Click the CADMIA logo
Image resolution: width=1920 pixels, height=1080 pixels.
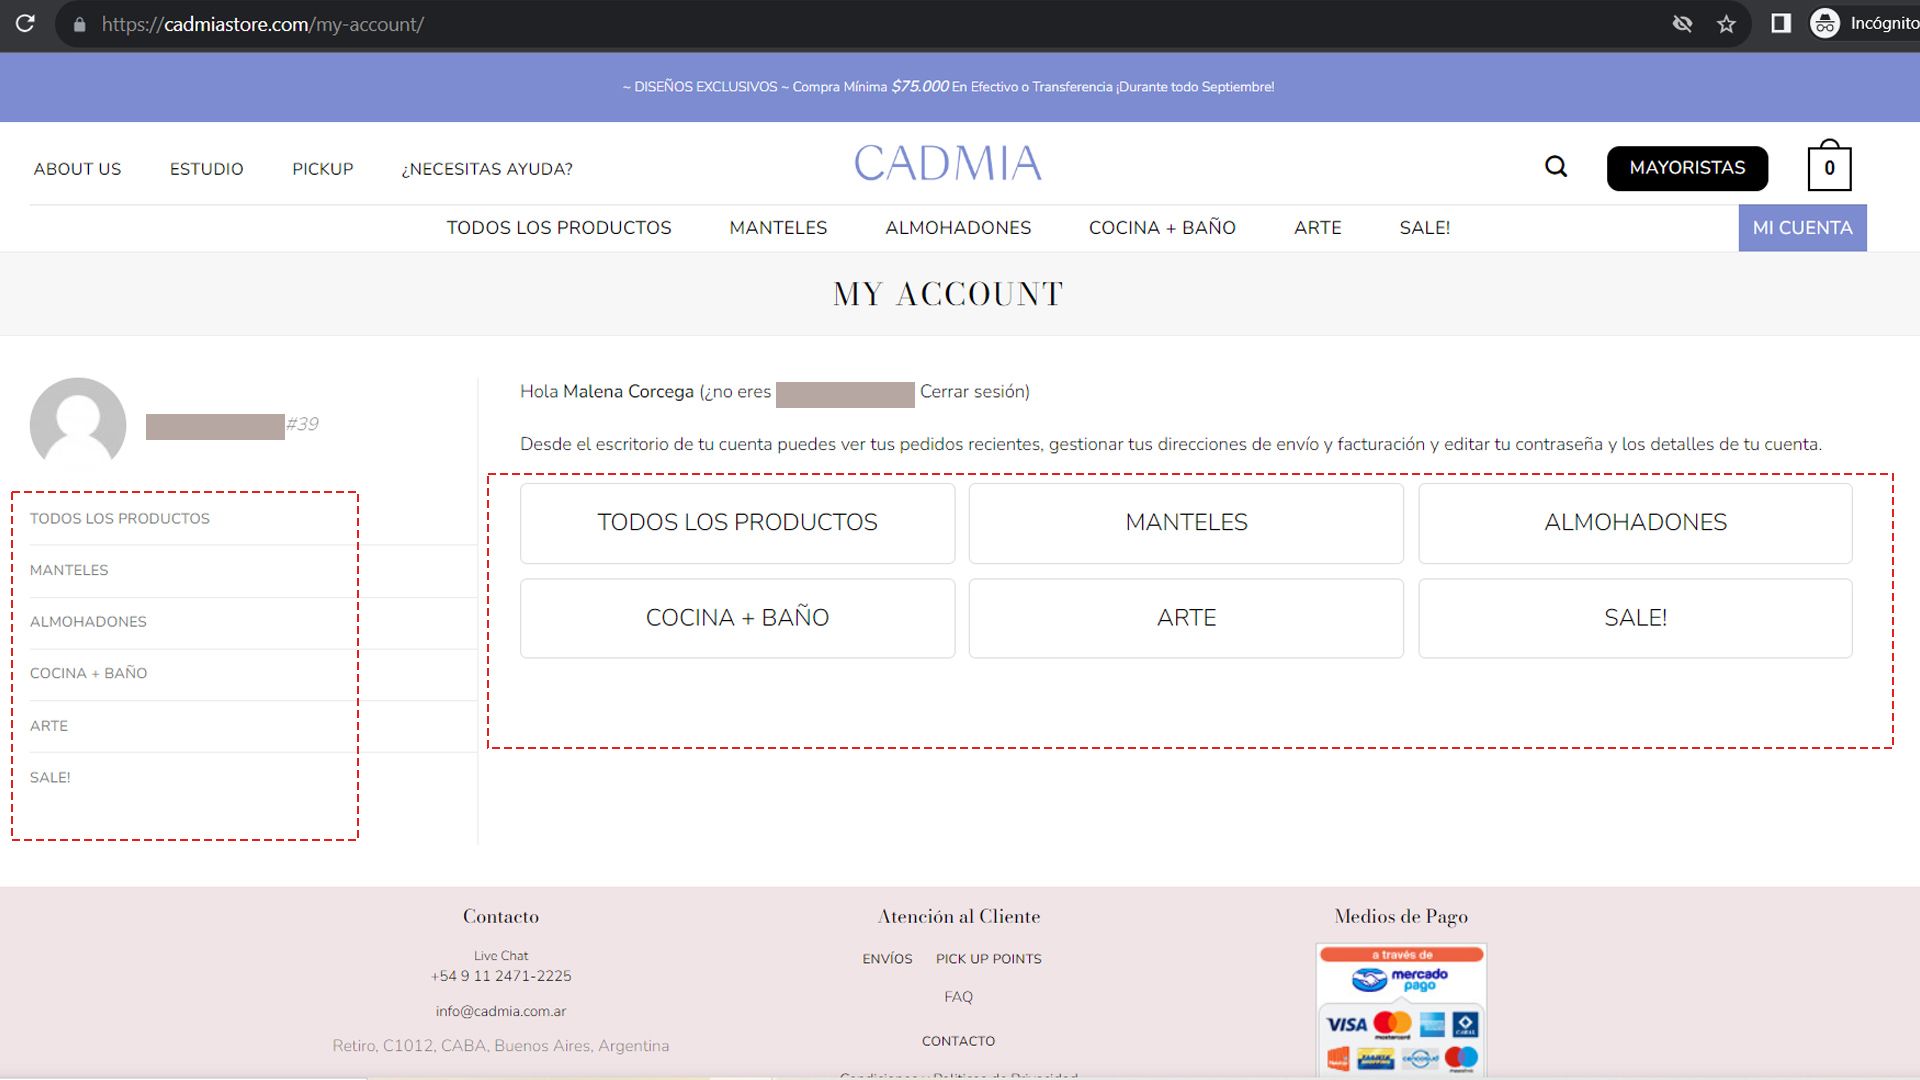[947, 163]
